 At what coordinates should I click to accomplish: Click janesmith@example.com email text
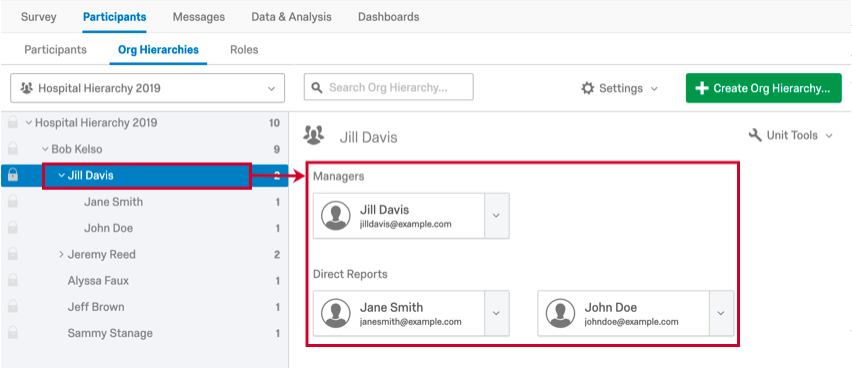pyautogui.click(x=411, y=322)
